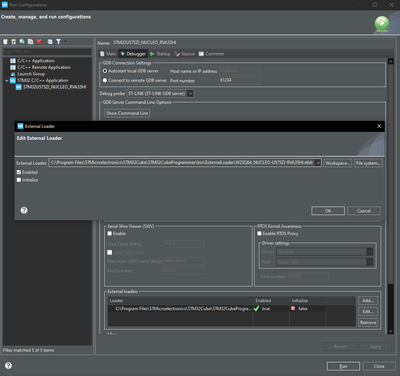The width and height of the screenshot is (400, 376).
Task: Open the External Loader path dropdown arrow
Action: (x=318, y=163)
